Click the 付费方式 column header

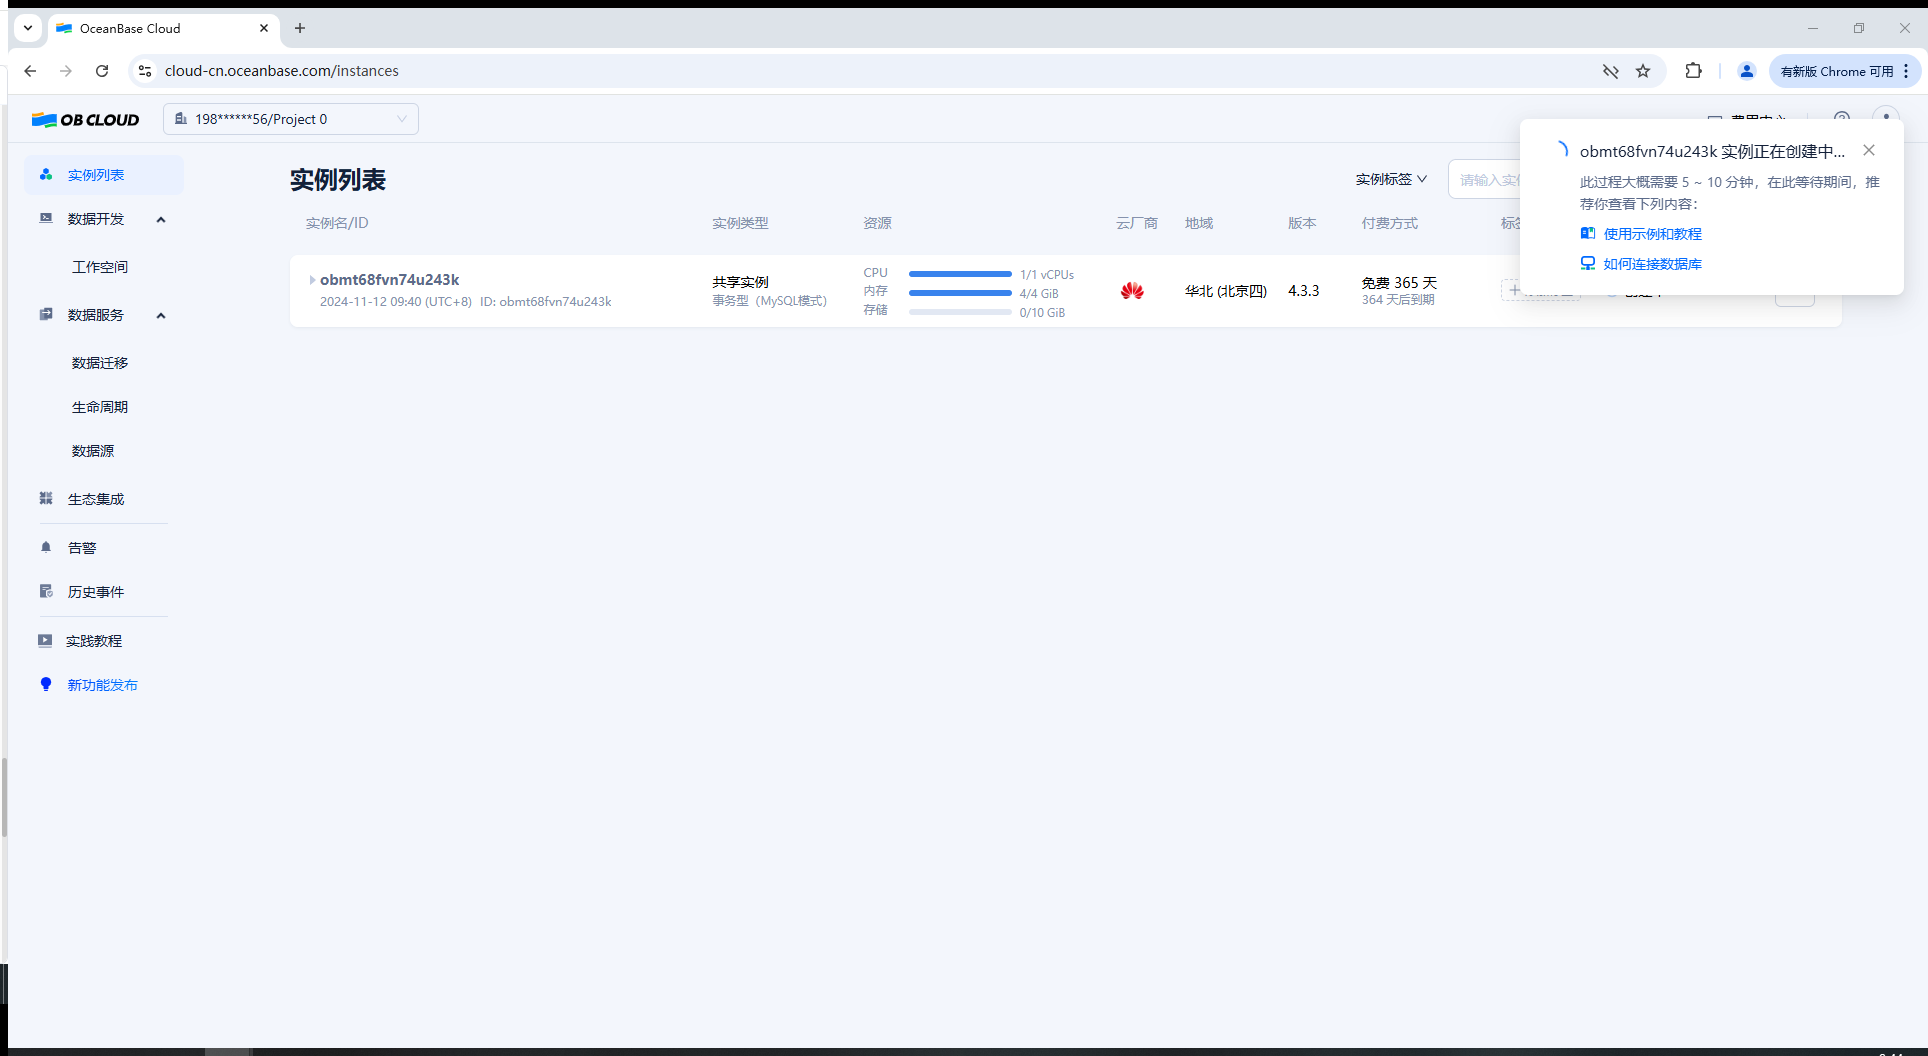pyautogui.click(x=1389, y=223)
